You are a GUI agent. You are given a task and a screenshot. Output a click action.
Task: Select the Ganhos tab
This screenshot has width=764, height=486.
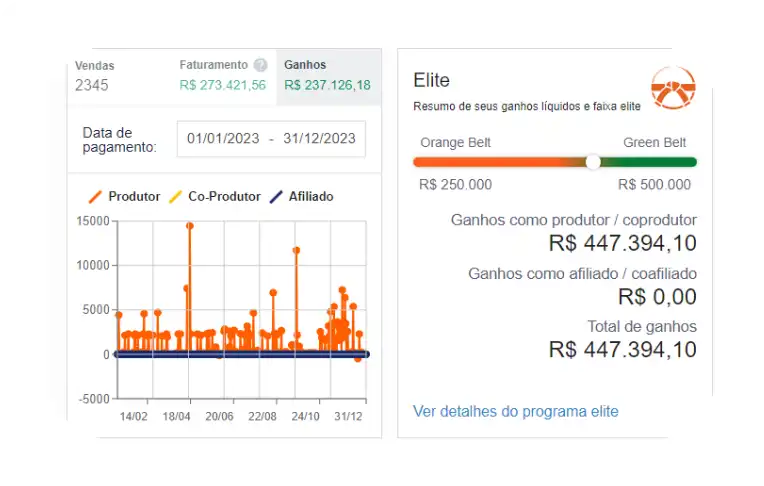point(327,75)
